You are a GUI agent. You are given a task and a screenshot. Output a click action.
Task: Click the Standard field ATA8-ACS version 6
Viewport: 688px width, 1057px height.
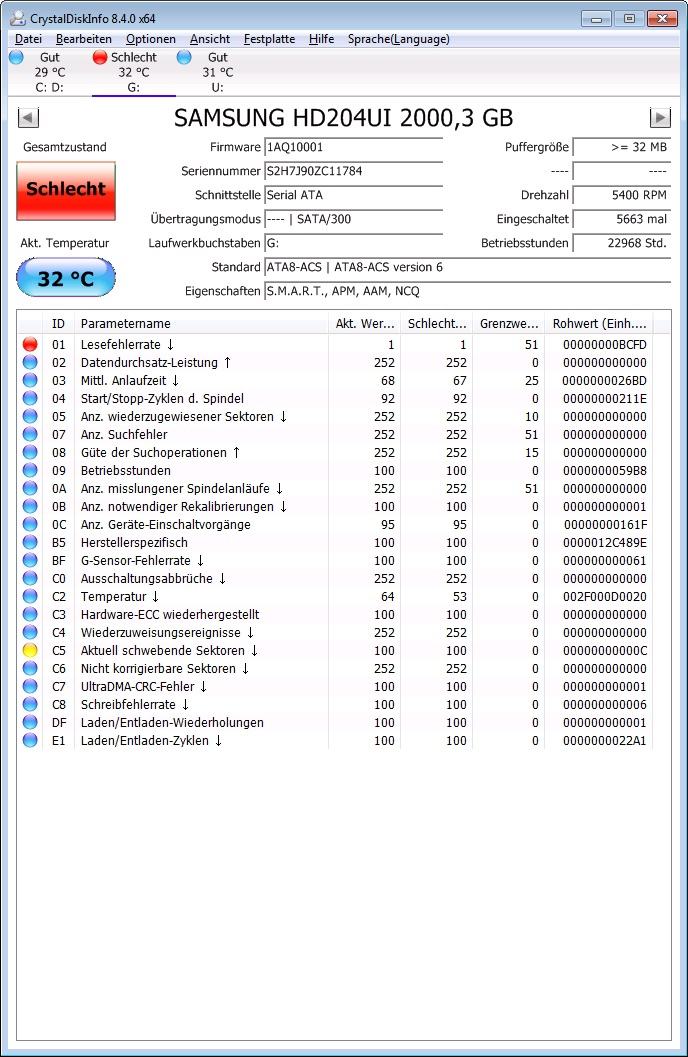pyautogui.click(x=468, y=267)
